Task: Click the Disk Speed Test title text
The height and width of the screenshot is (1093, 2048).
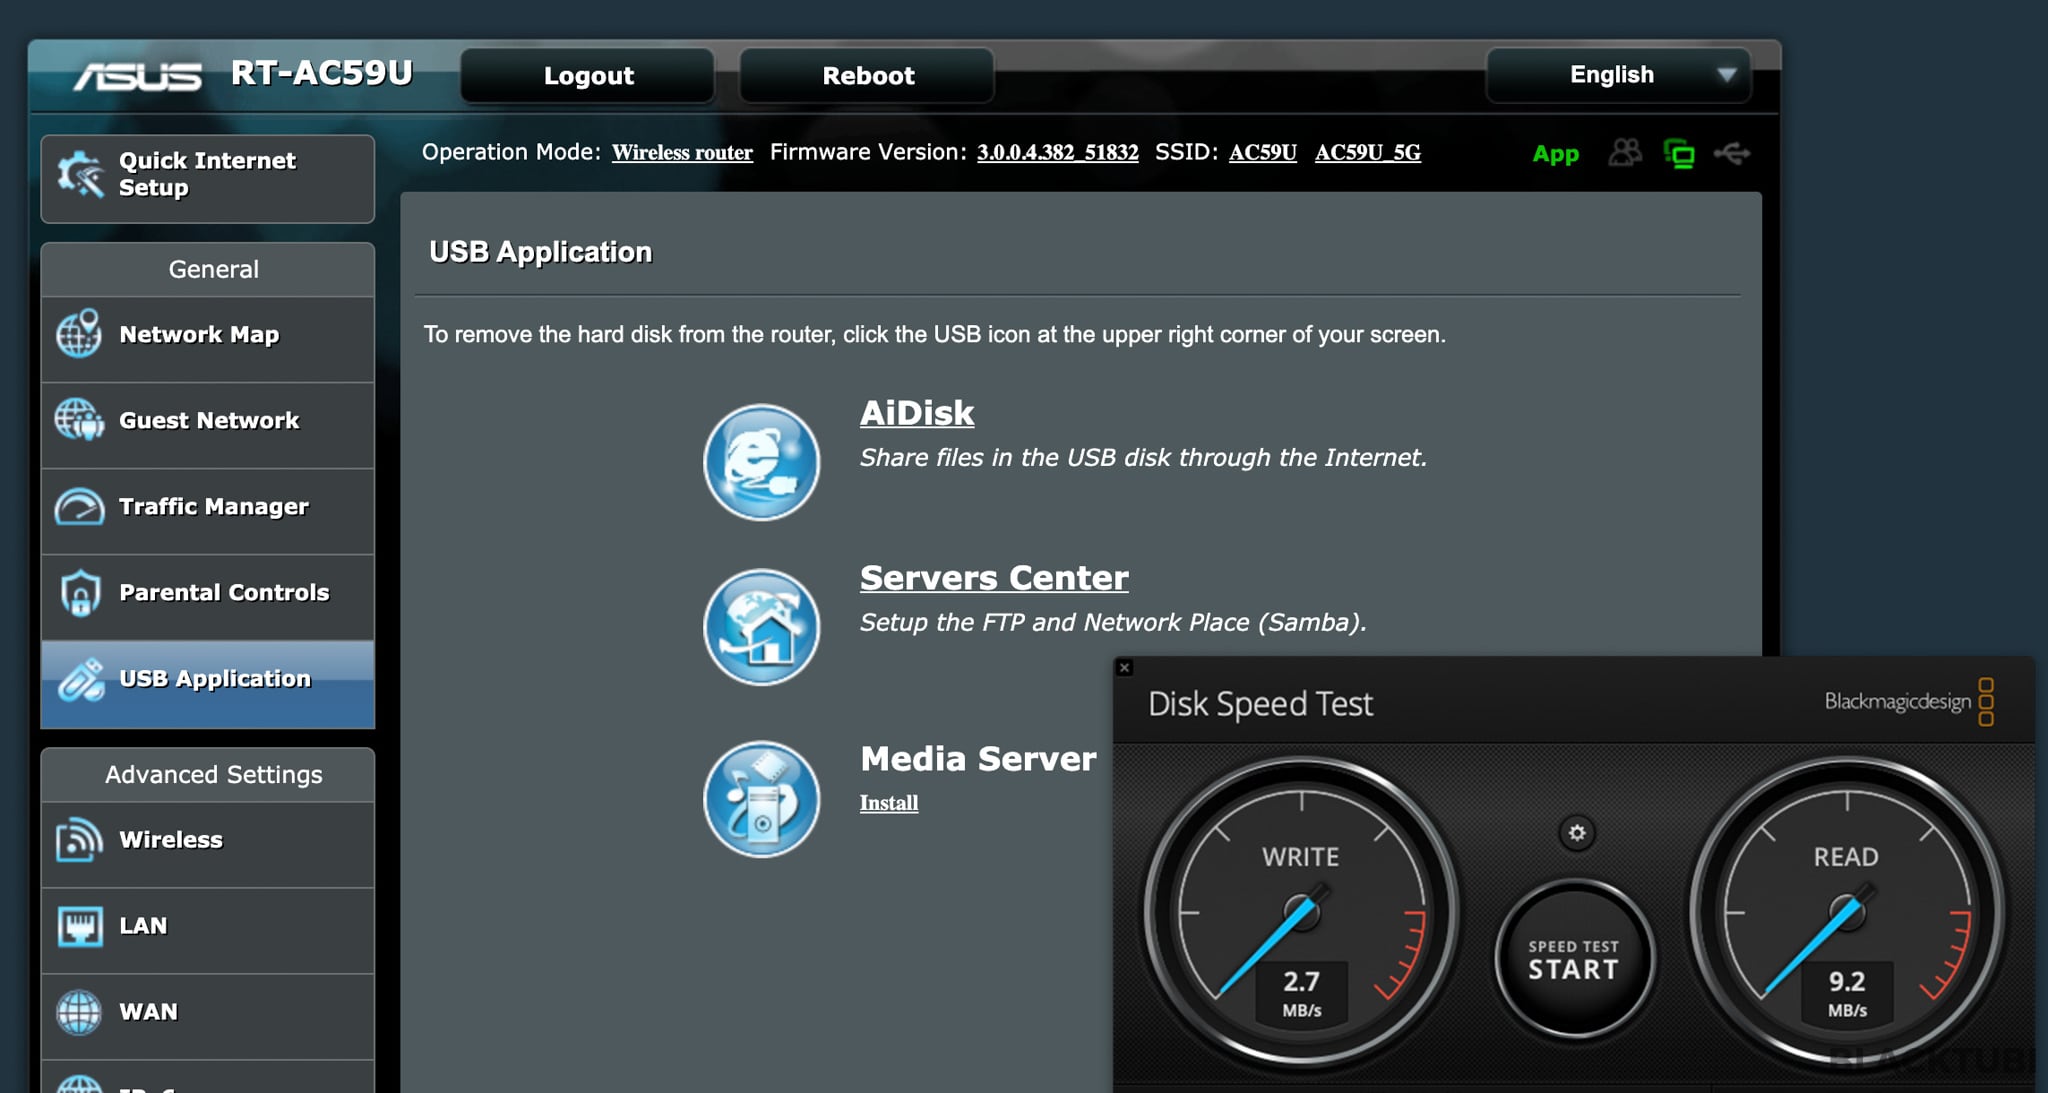Action: coord(1260,704)
